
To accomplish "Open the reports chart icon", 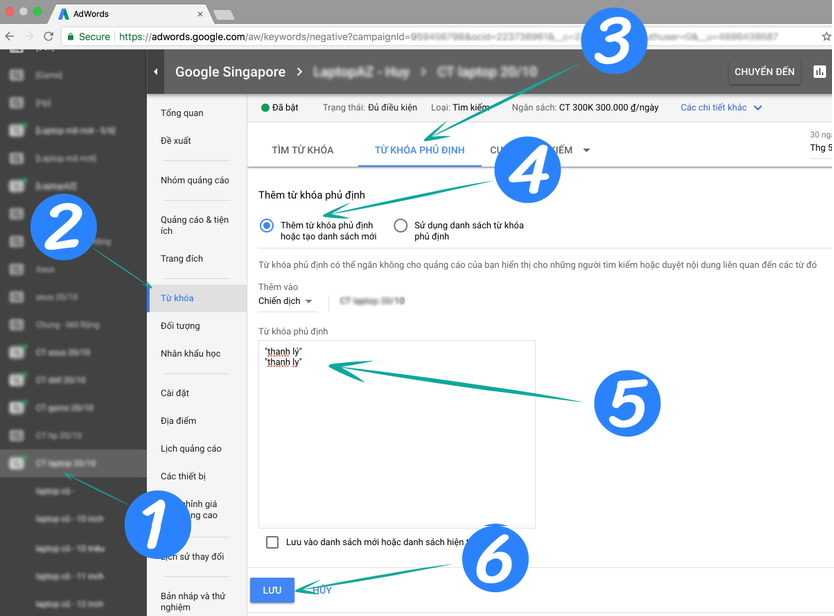I will (x=819, y=72).
